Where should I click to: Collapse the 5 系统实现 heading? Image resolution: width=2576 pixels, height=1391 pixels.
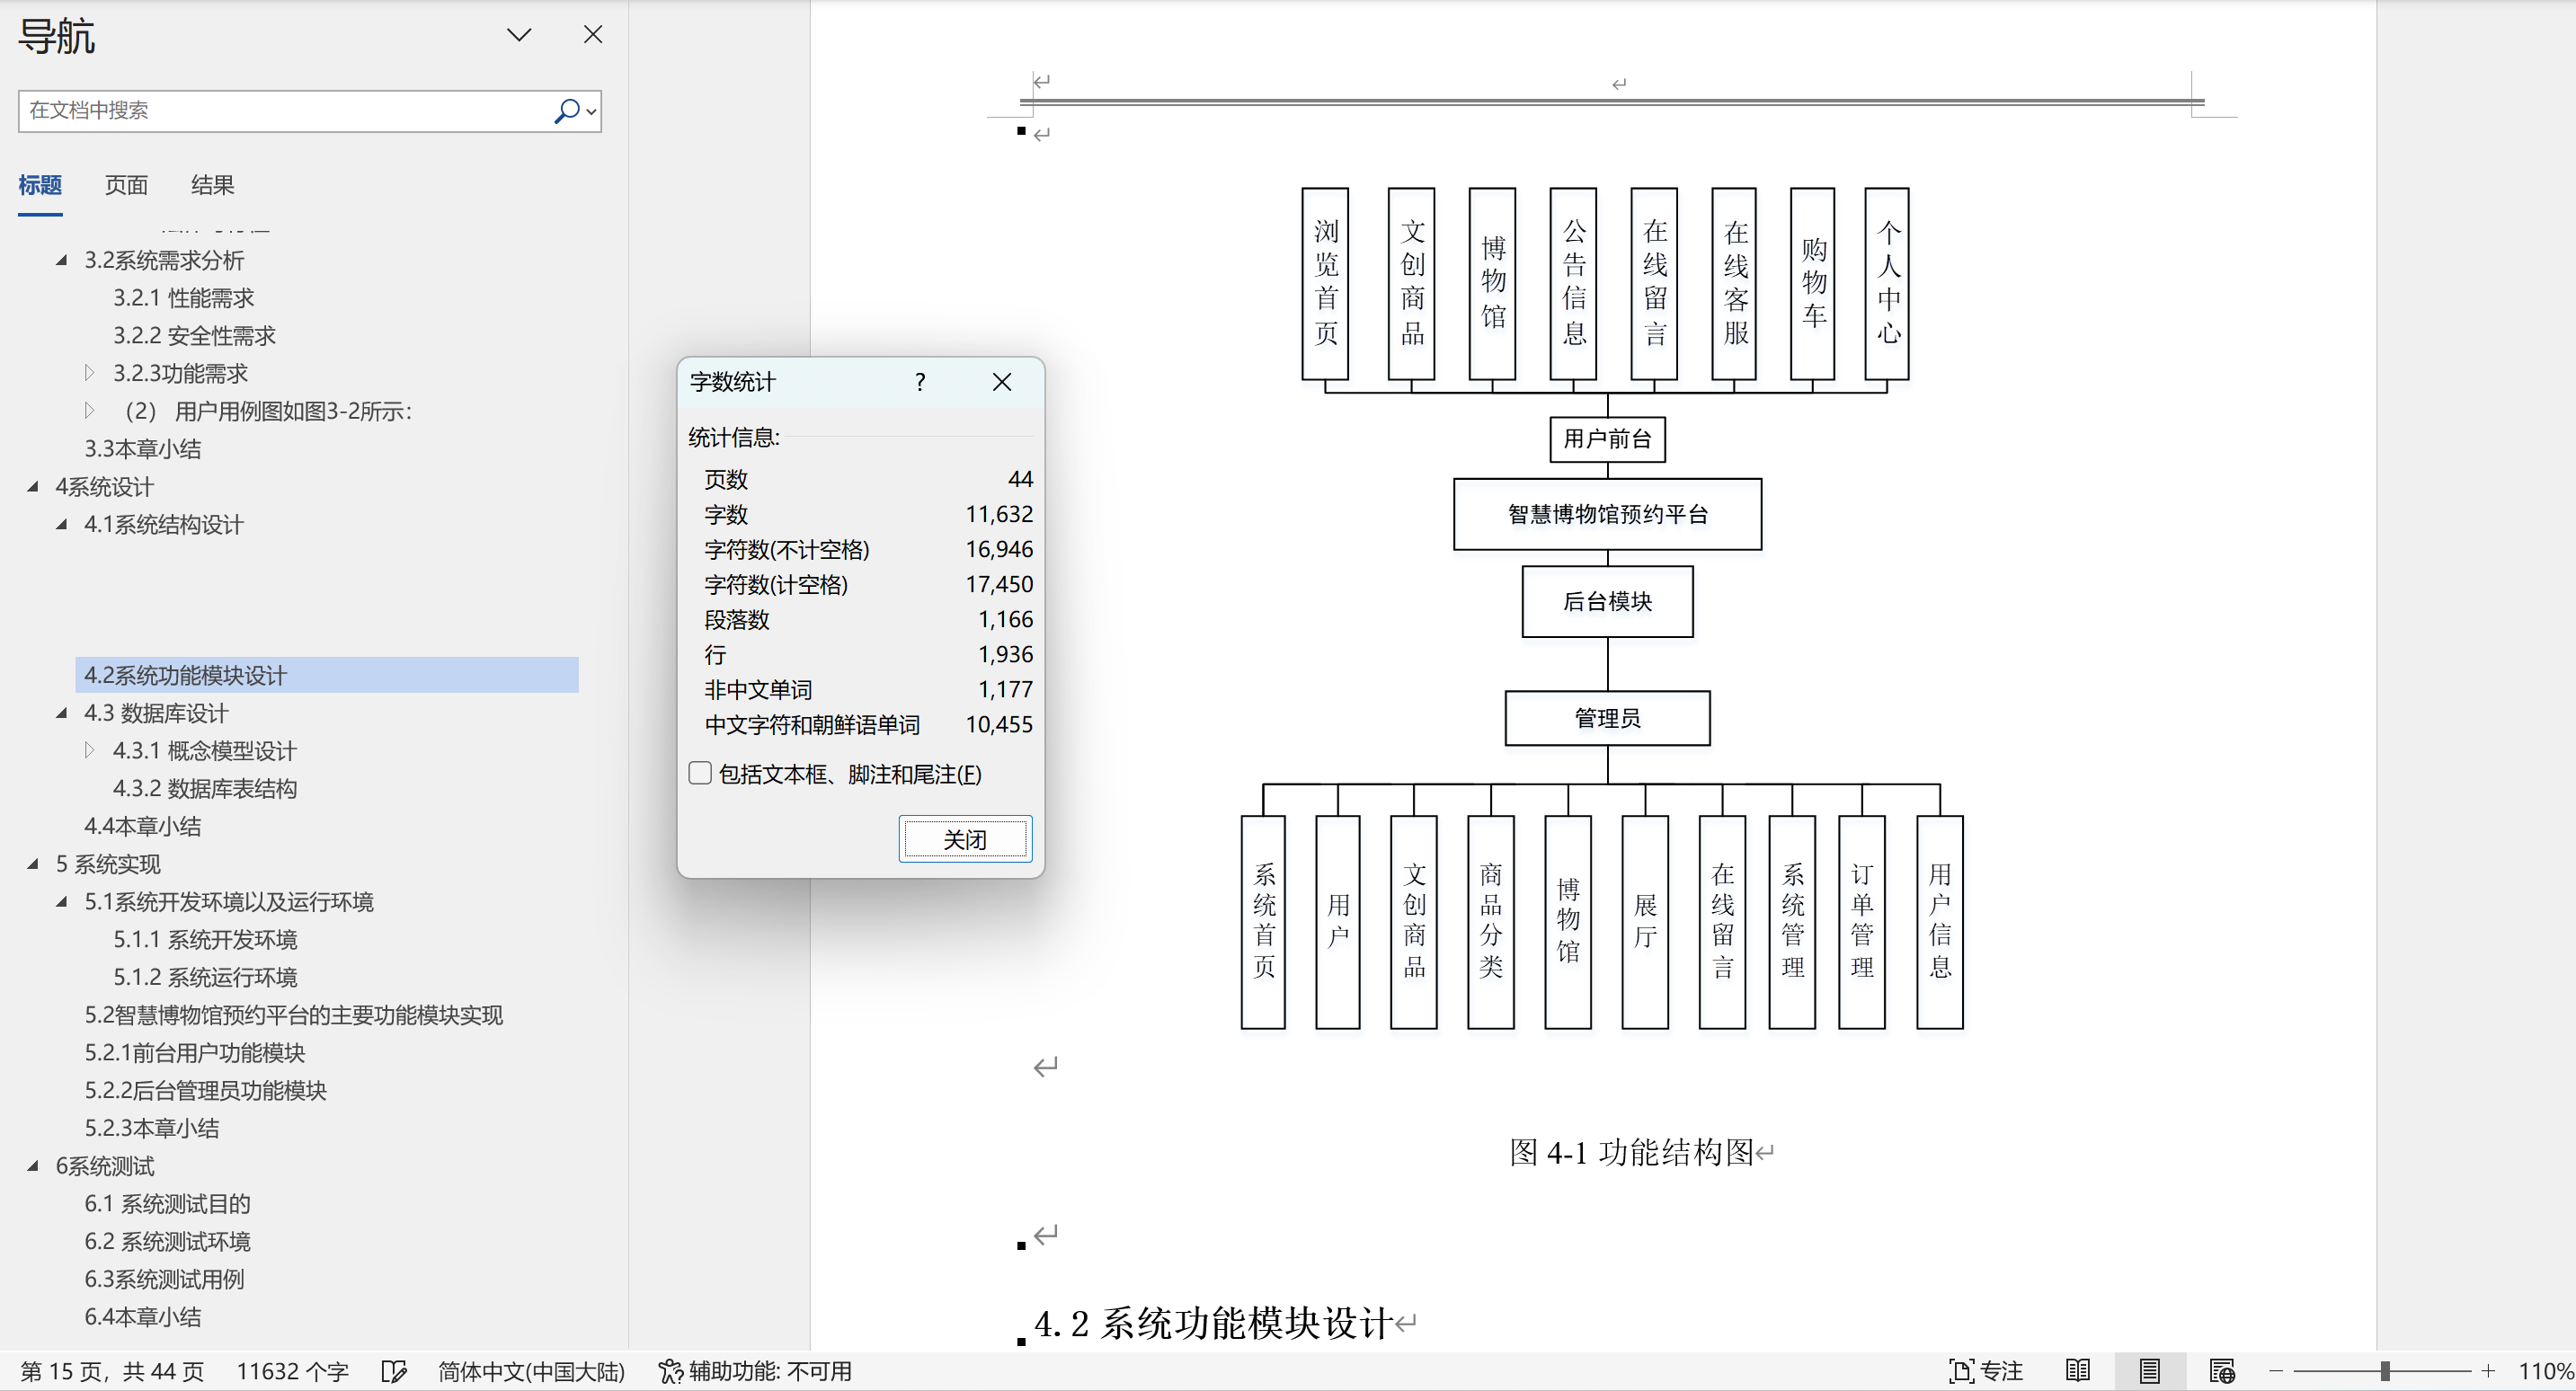click(x=33, y=864)
